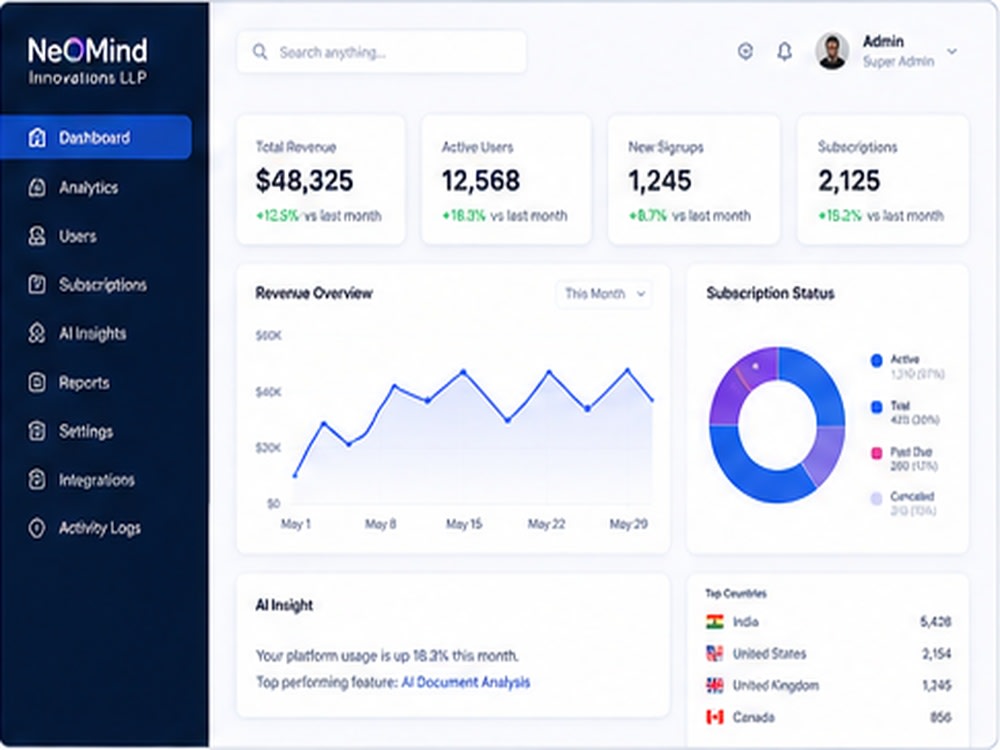The height and width of the screenshot is (750, 1000).
Task: Click the +12.5% vs last month text
Action: pyautogui.click(x=318, y=216)
